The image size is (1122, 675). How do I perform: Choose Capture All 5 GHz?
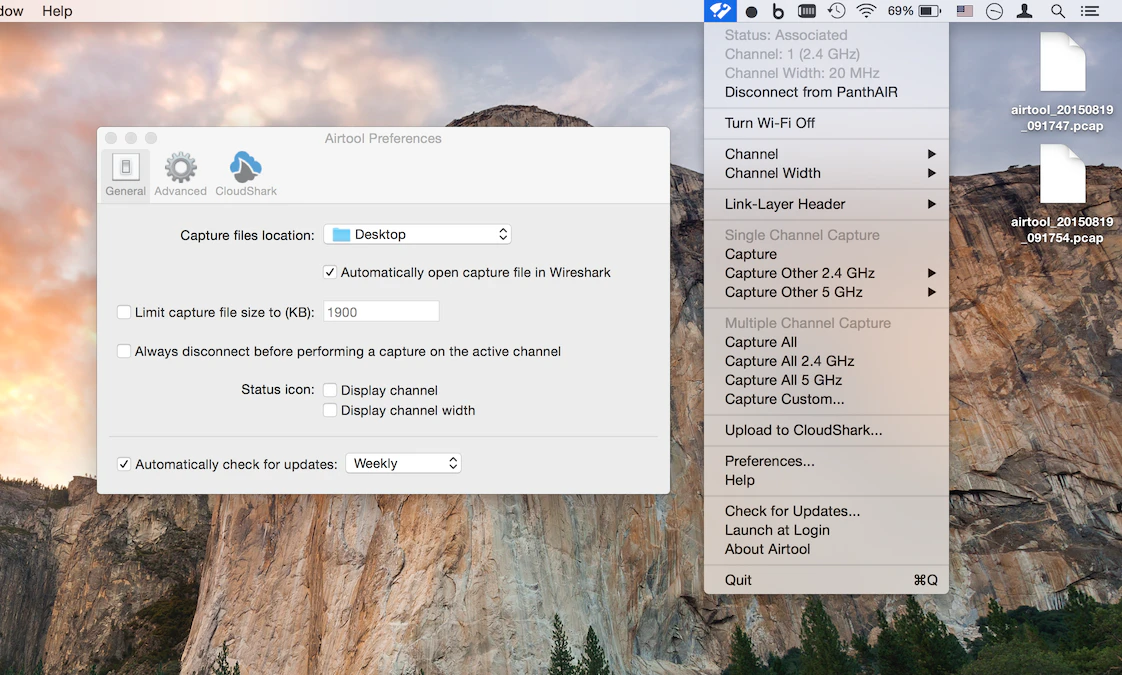(x=826, y=380)
